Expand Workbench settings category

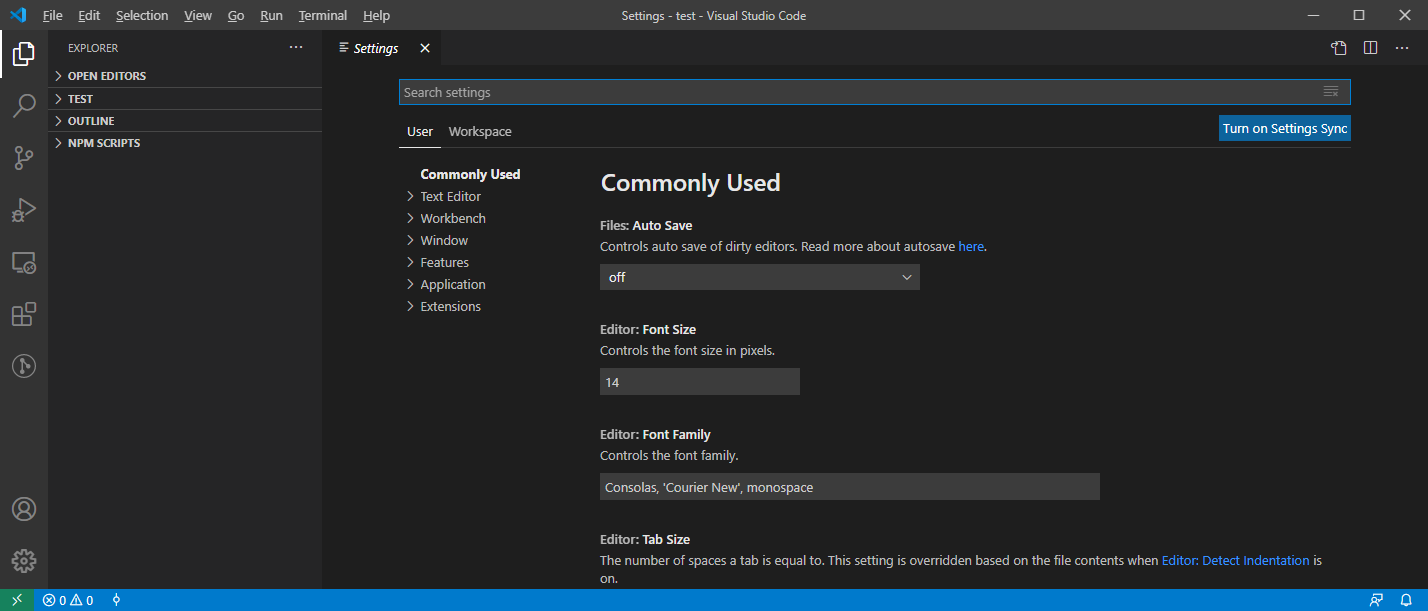click(452, 218)
